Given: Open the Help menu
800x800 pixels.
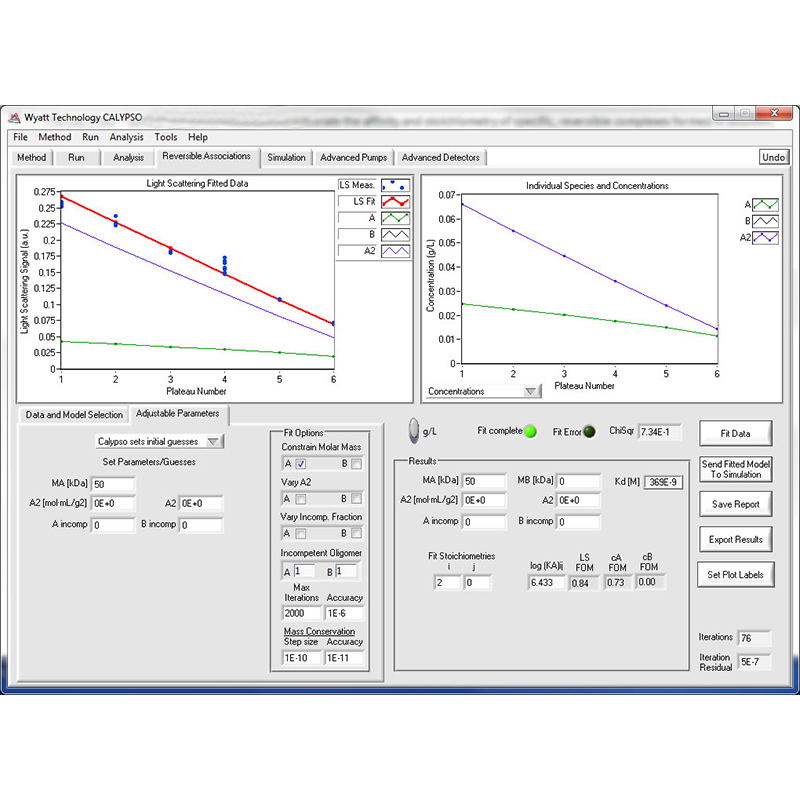Looking at the screenshot, I should 197,137.
